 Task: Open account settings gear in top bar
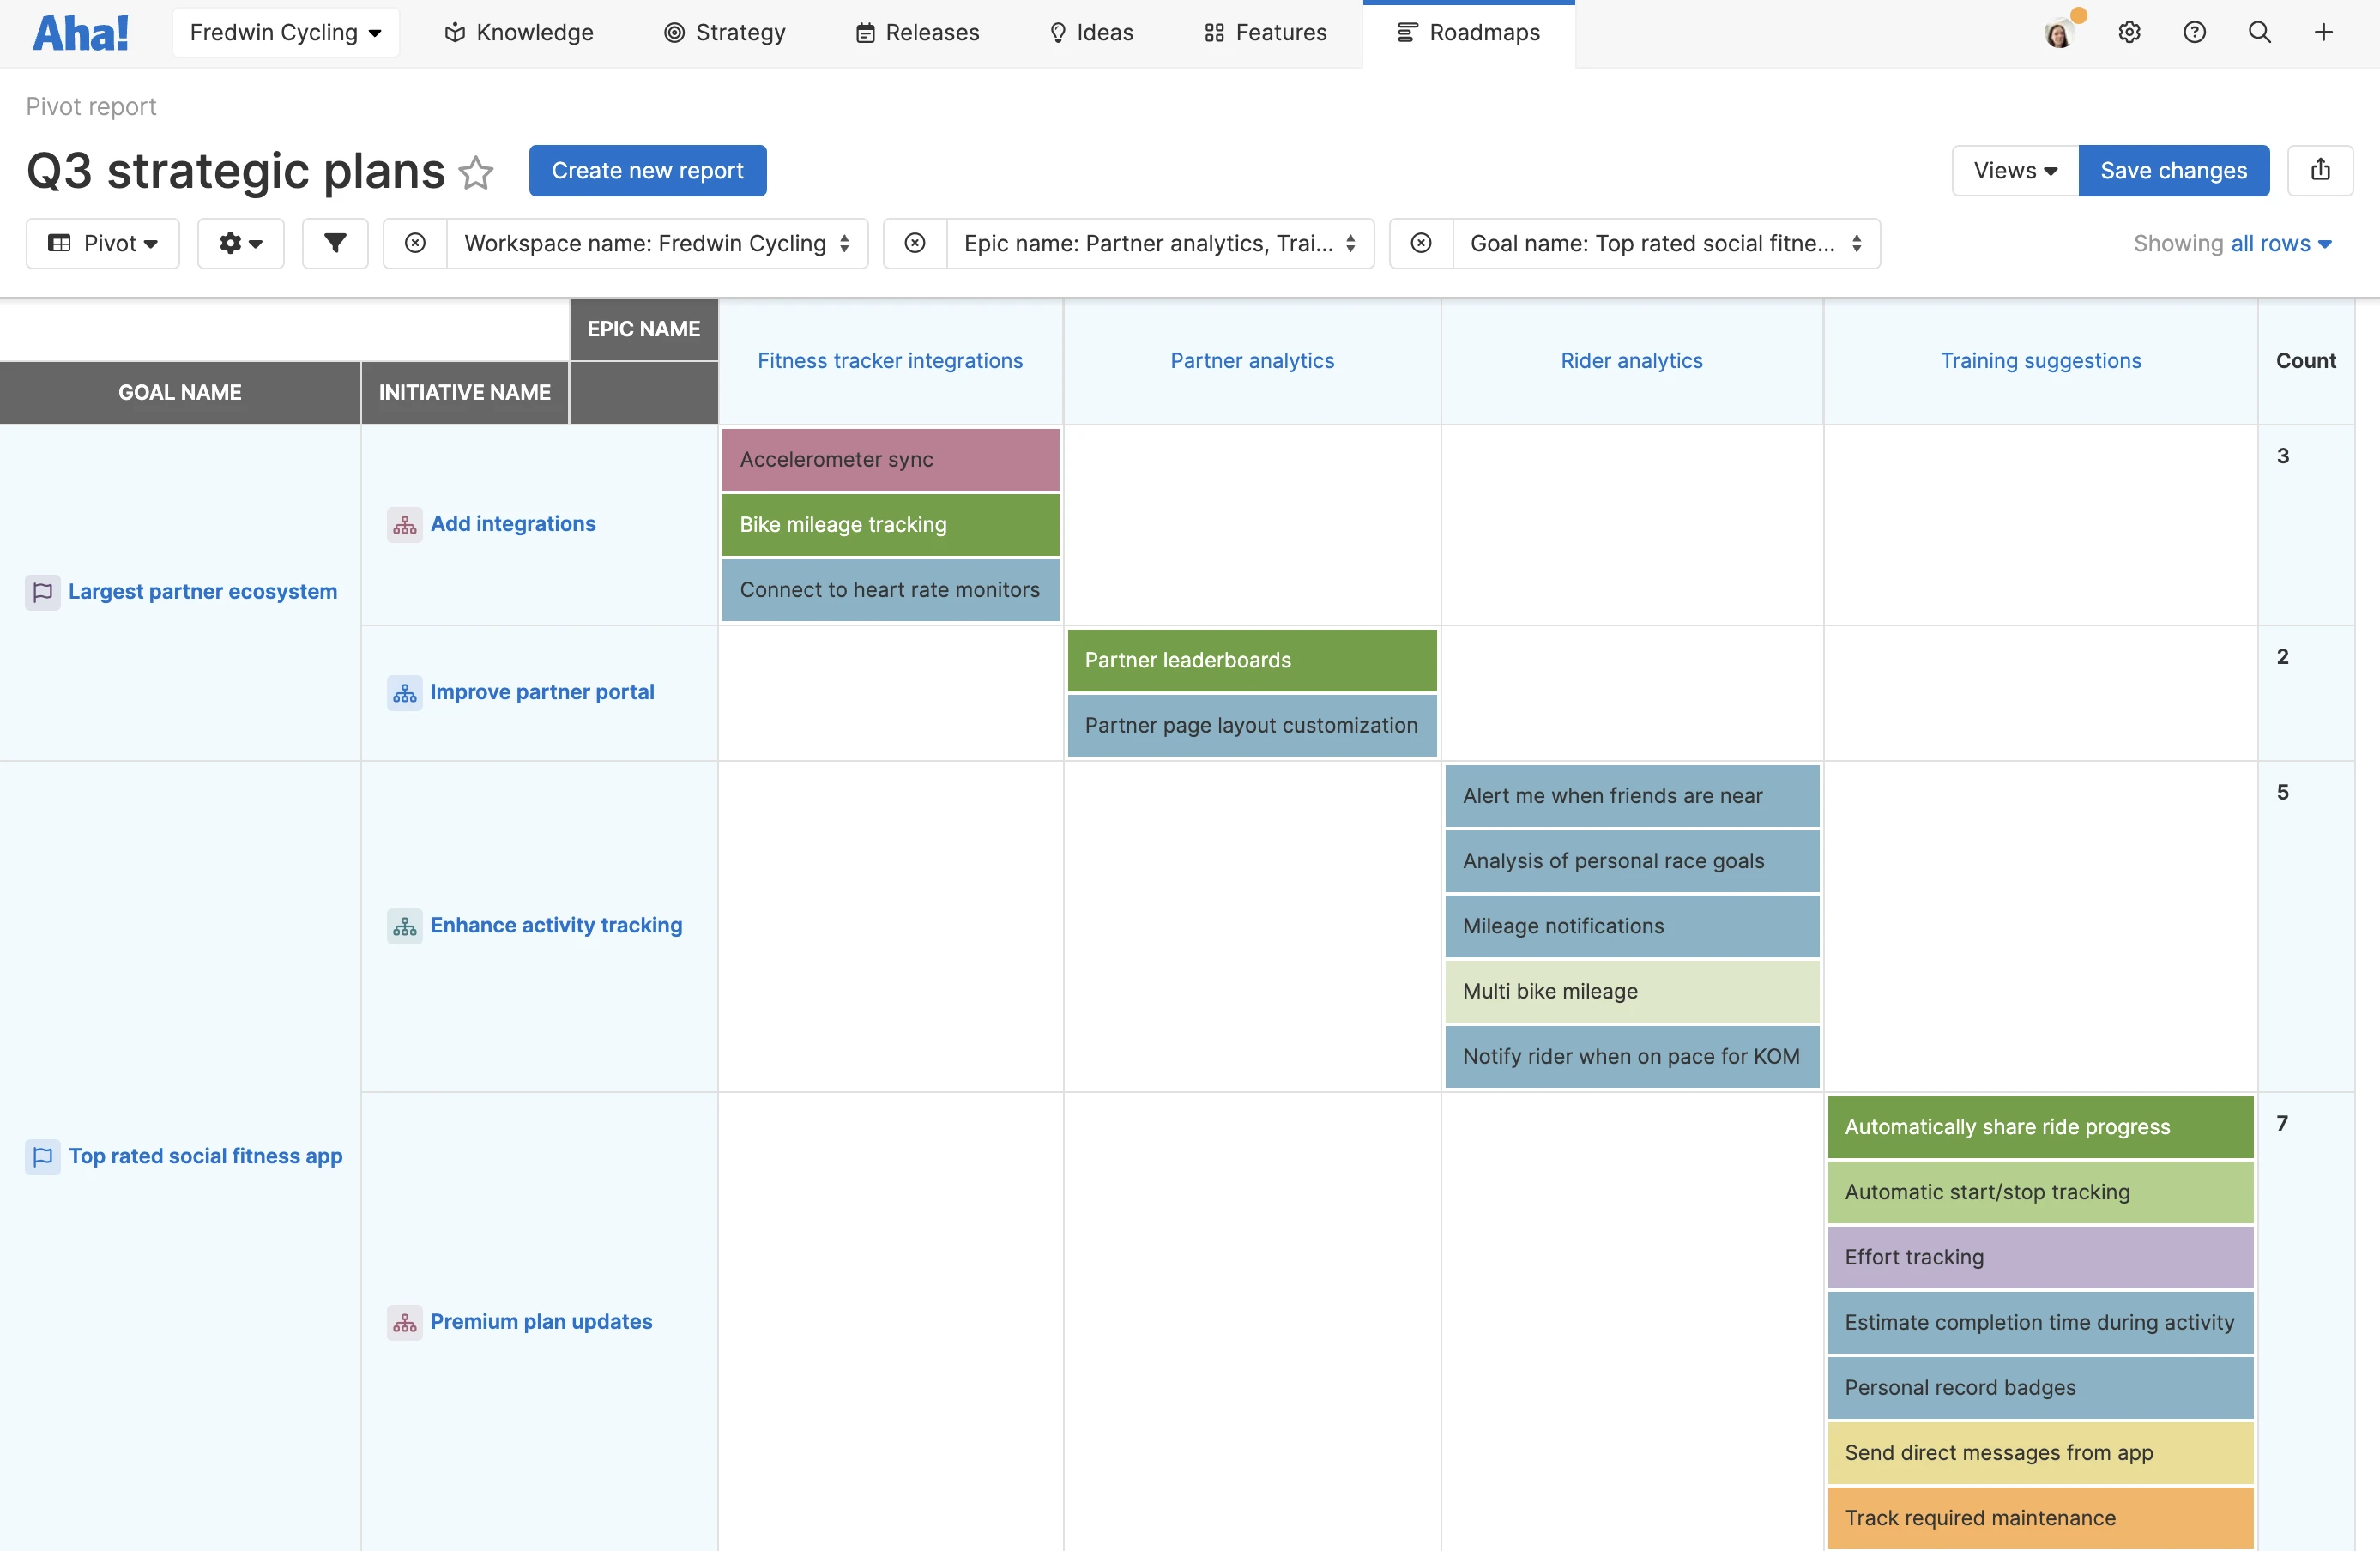2129,32
